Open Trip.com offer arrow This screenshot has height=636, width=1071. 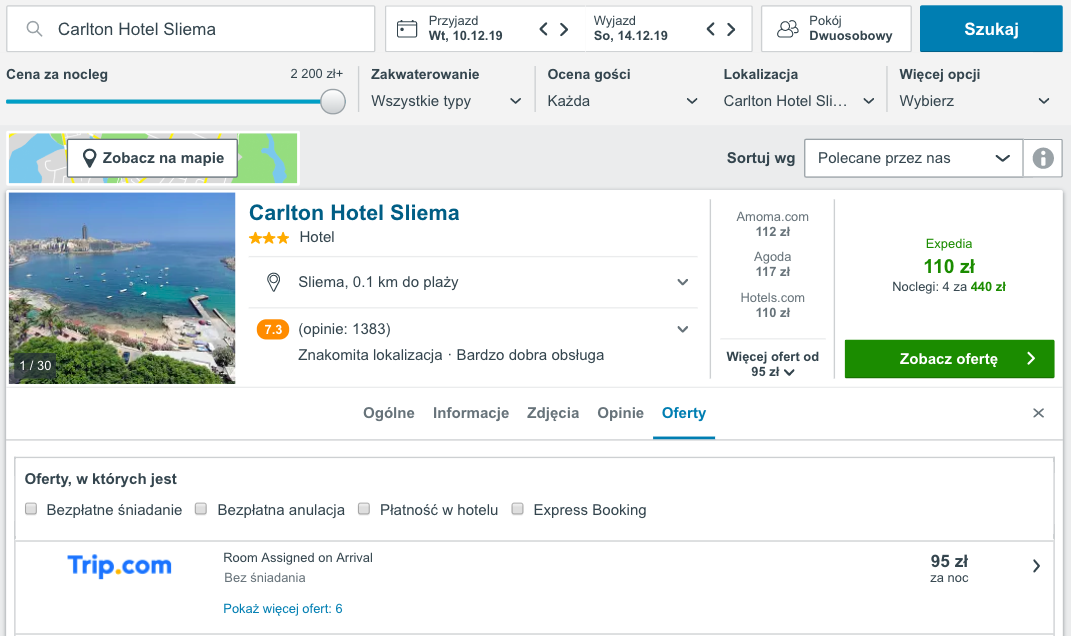(x=1036, y=566)
